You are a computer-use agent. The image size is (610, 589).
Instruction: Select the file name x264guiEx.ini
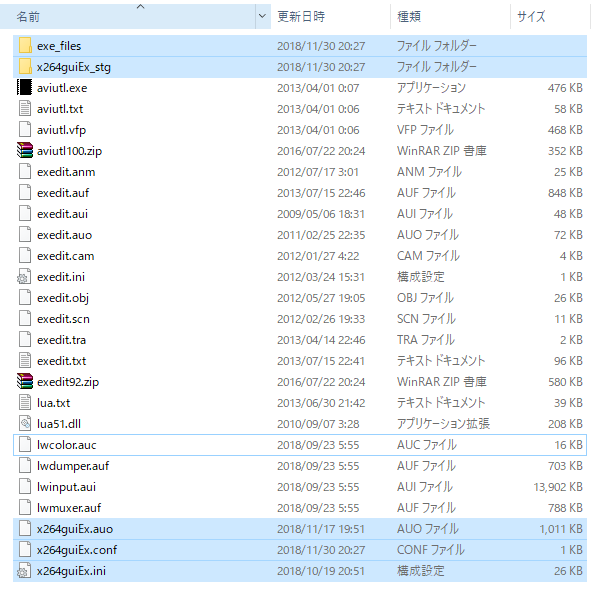pyautogui.click(x=71, y=571)
